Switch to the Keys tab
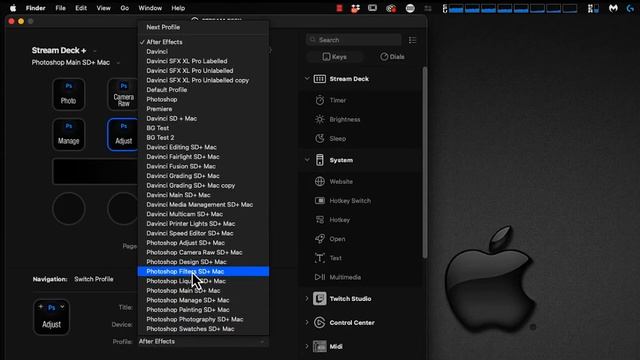Screen dimensions: 640x360 tap(334, 57)
